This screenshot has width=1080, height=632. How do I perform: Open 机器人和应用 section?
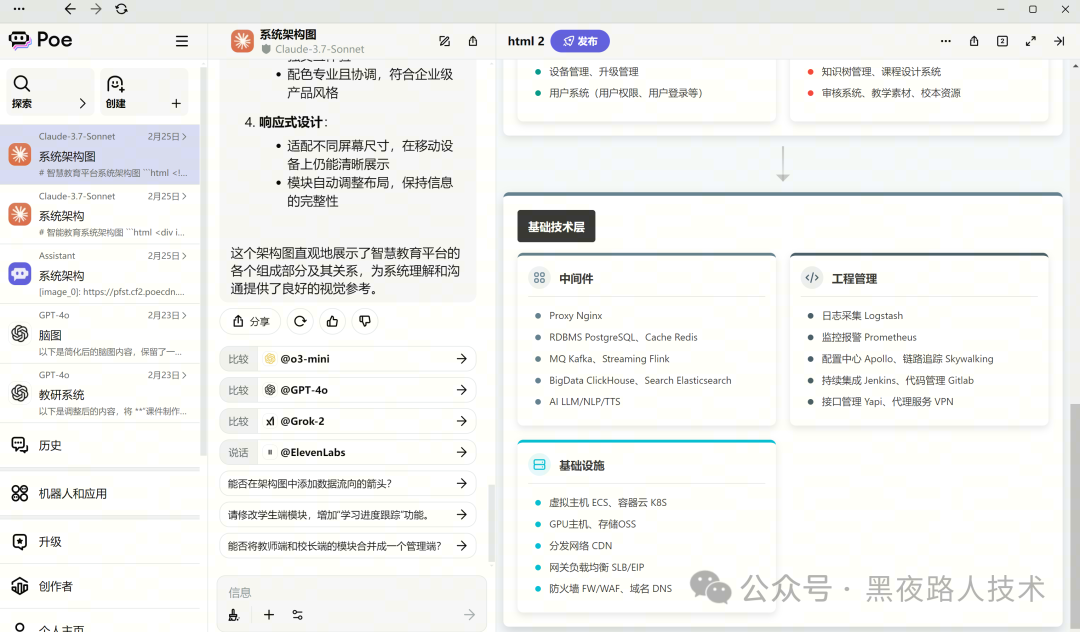tap(100, 494)
